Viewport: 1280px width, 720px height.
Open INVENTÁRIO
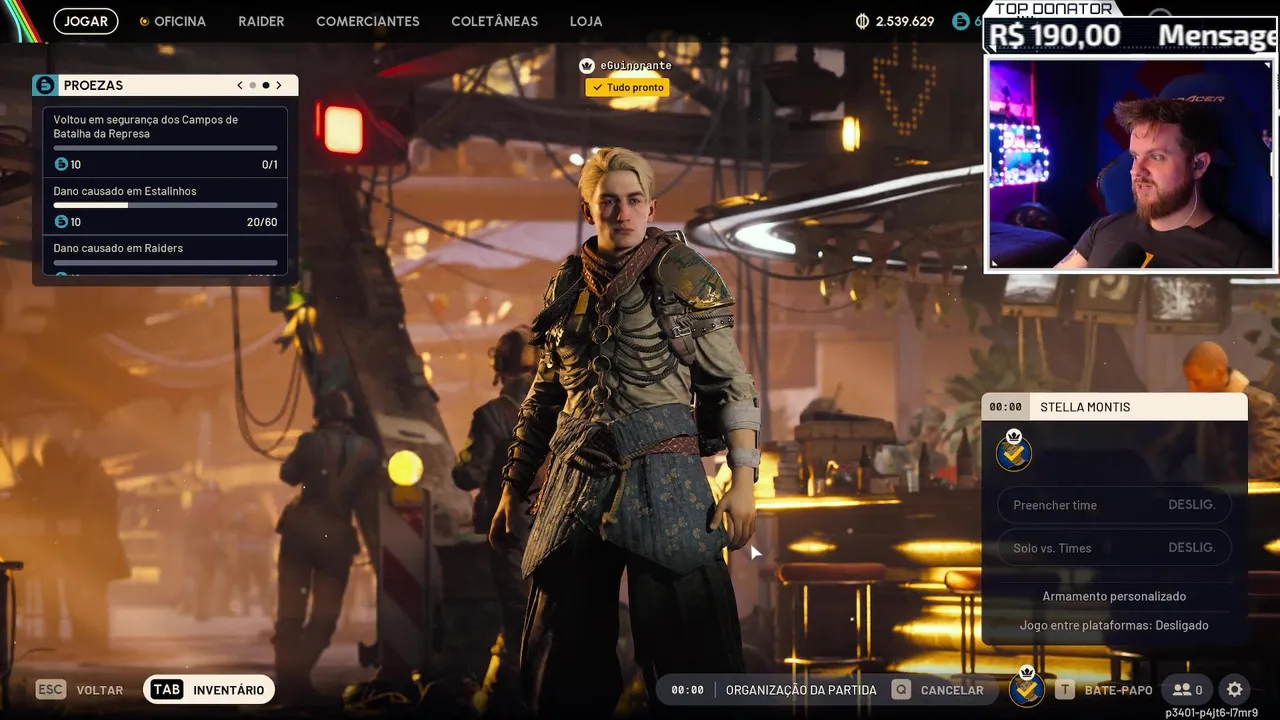pyautogui.click(x=229, y=690)
